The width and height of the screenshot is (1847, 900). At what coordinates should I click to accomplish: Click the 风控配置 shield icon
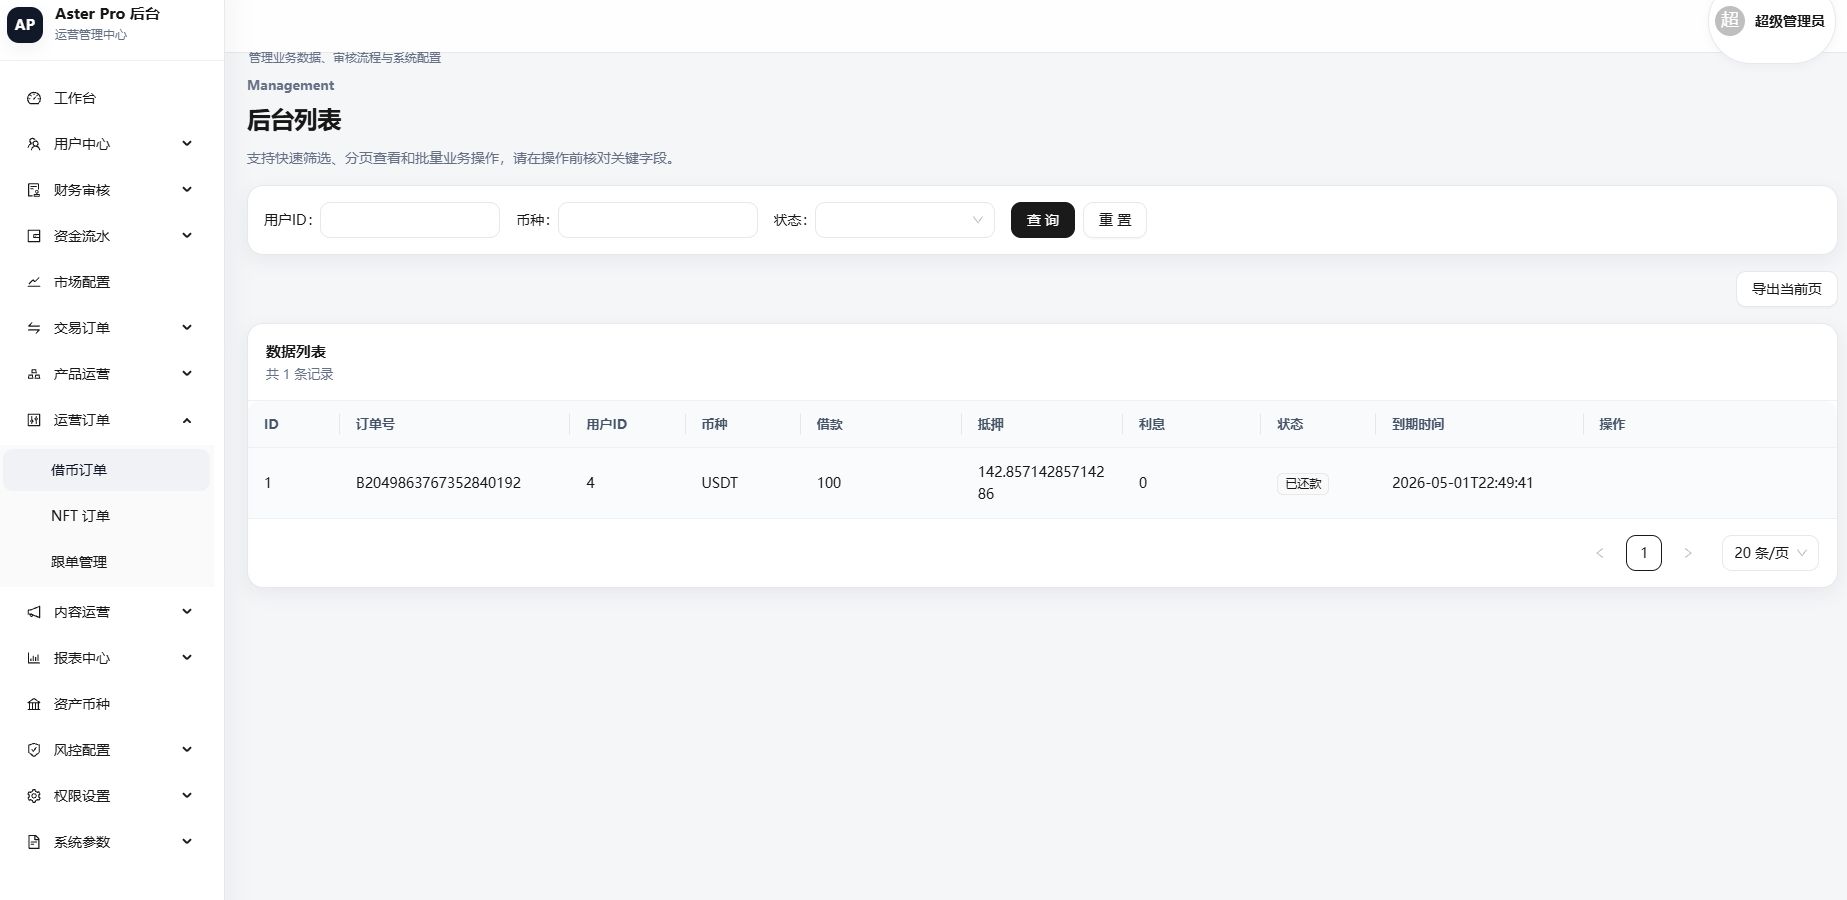[34, 750]
